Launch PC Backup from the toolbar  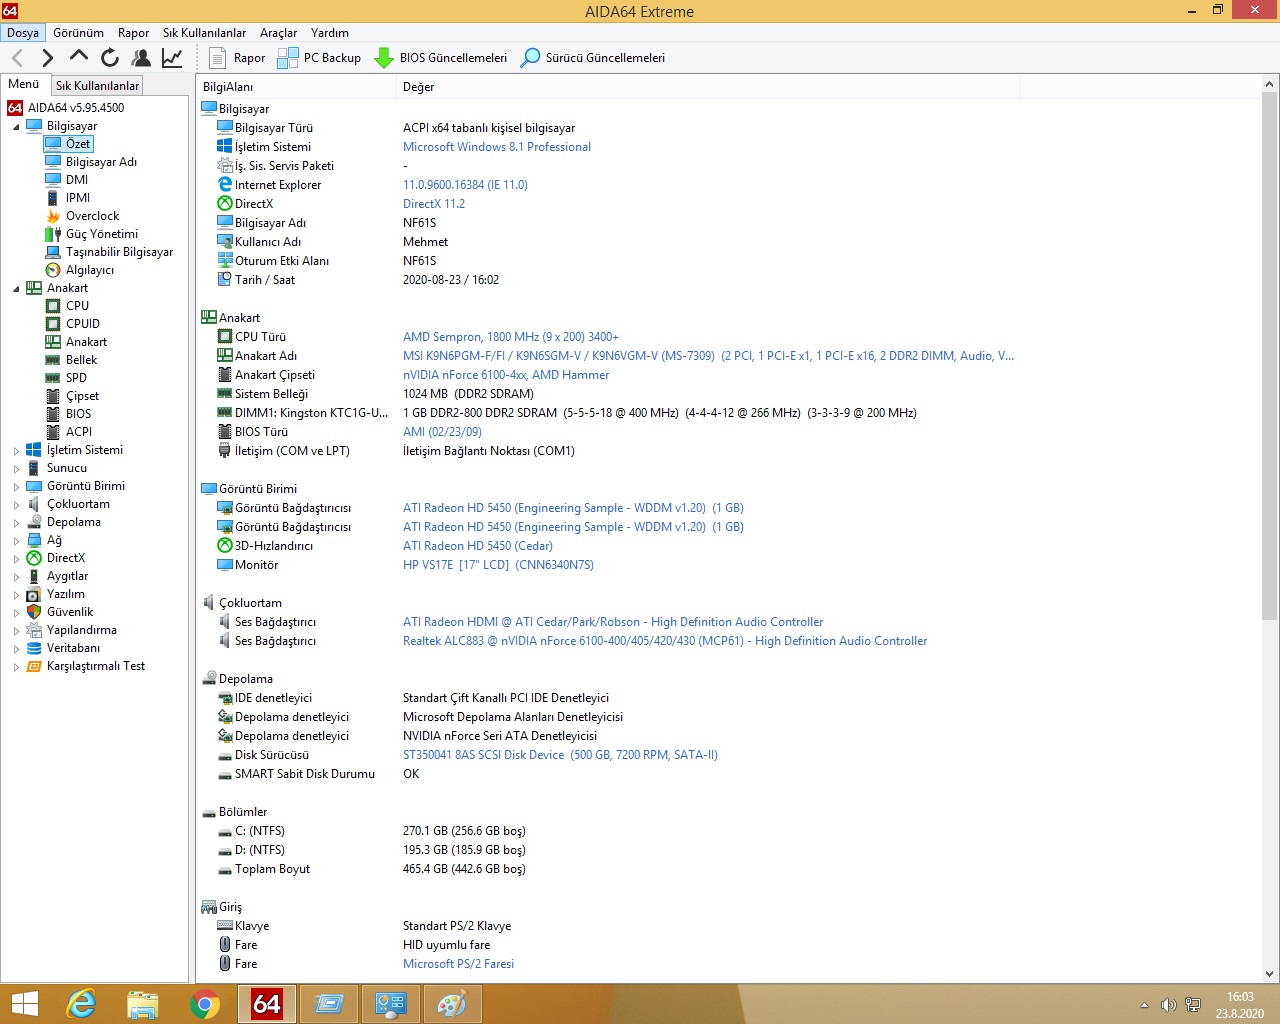point(319,58)
